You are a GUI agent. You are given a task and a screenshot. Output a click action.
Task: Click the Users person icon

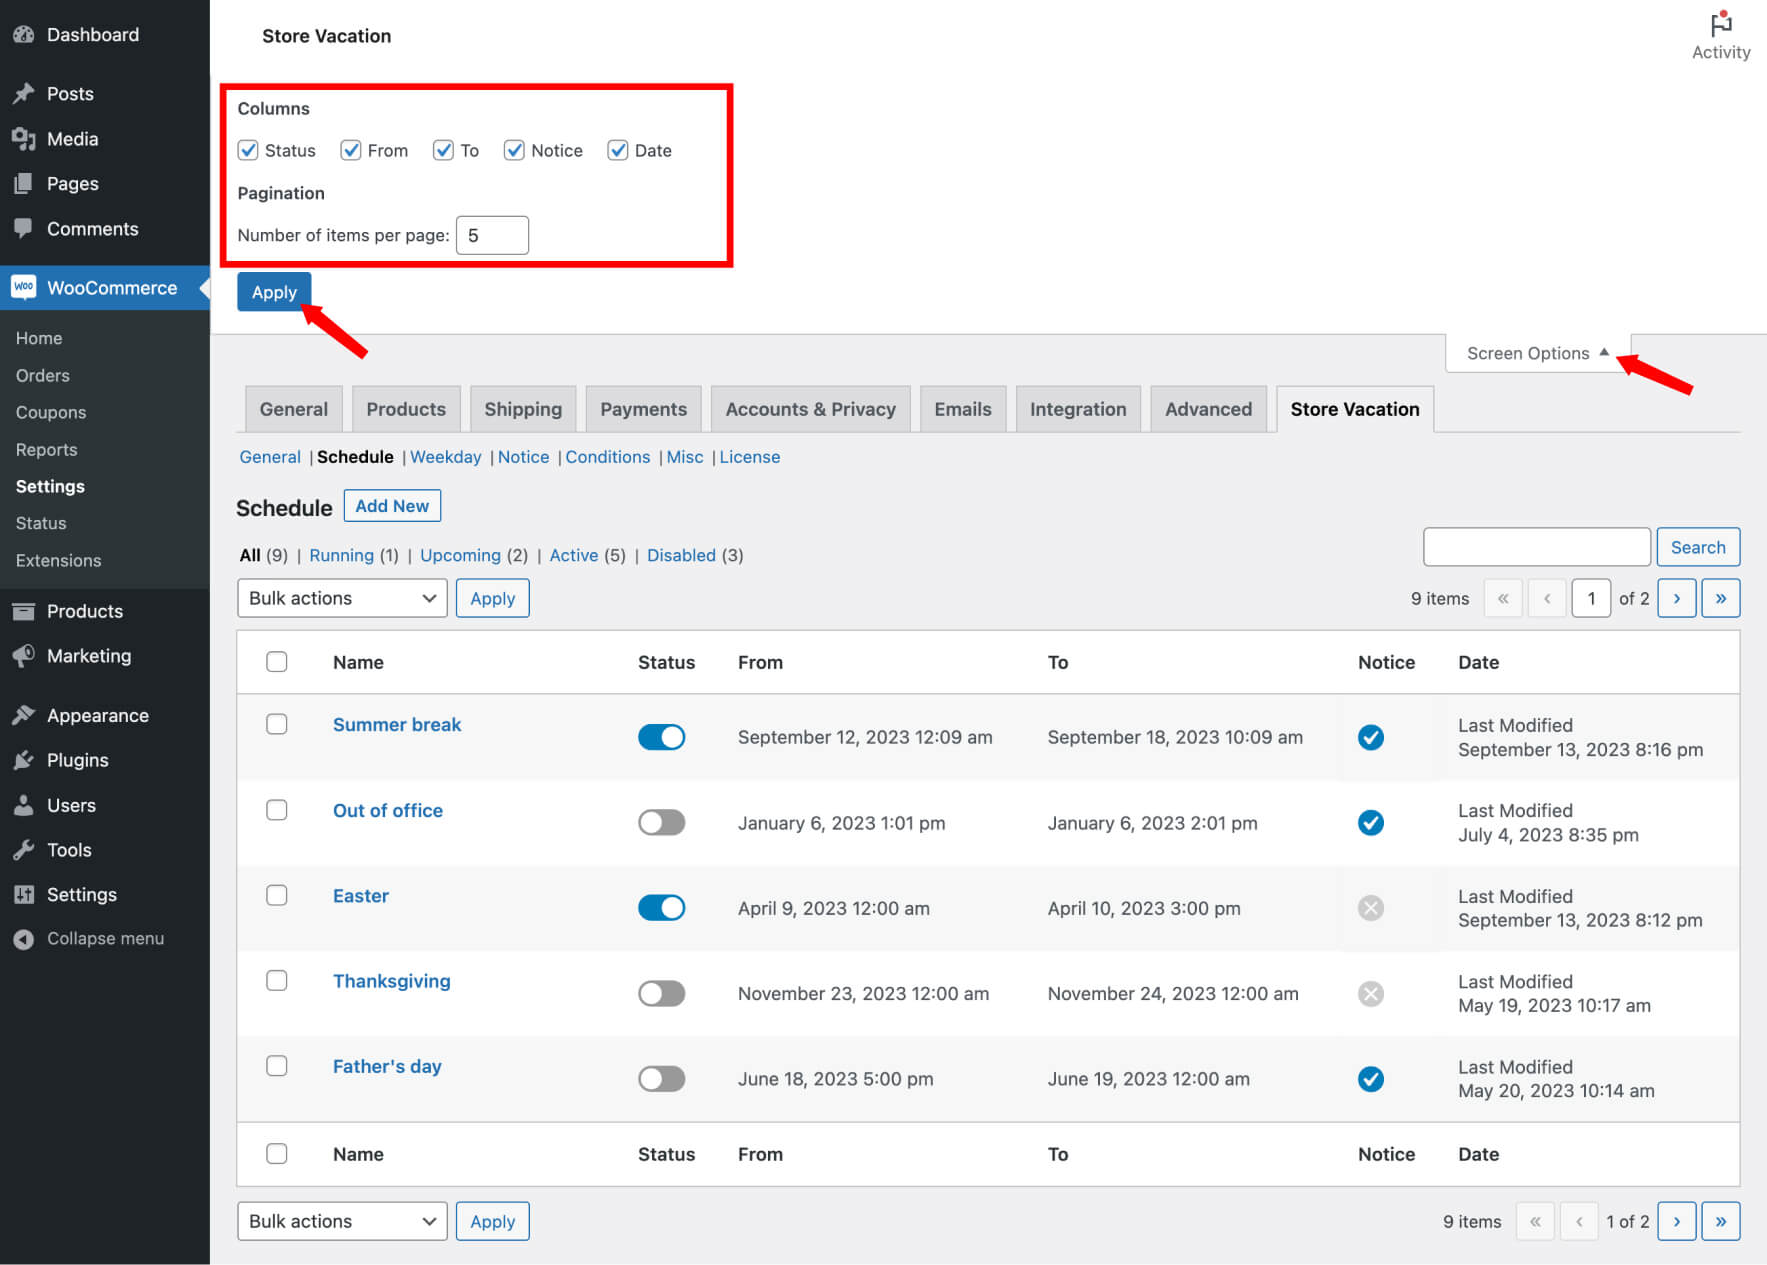click(24, 805)
